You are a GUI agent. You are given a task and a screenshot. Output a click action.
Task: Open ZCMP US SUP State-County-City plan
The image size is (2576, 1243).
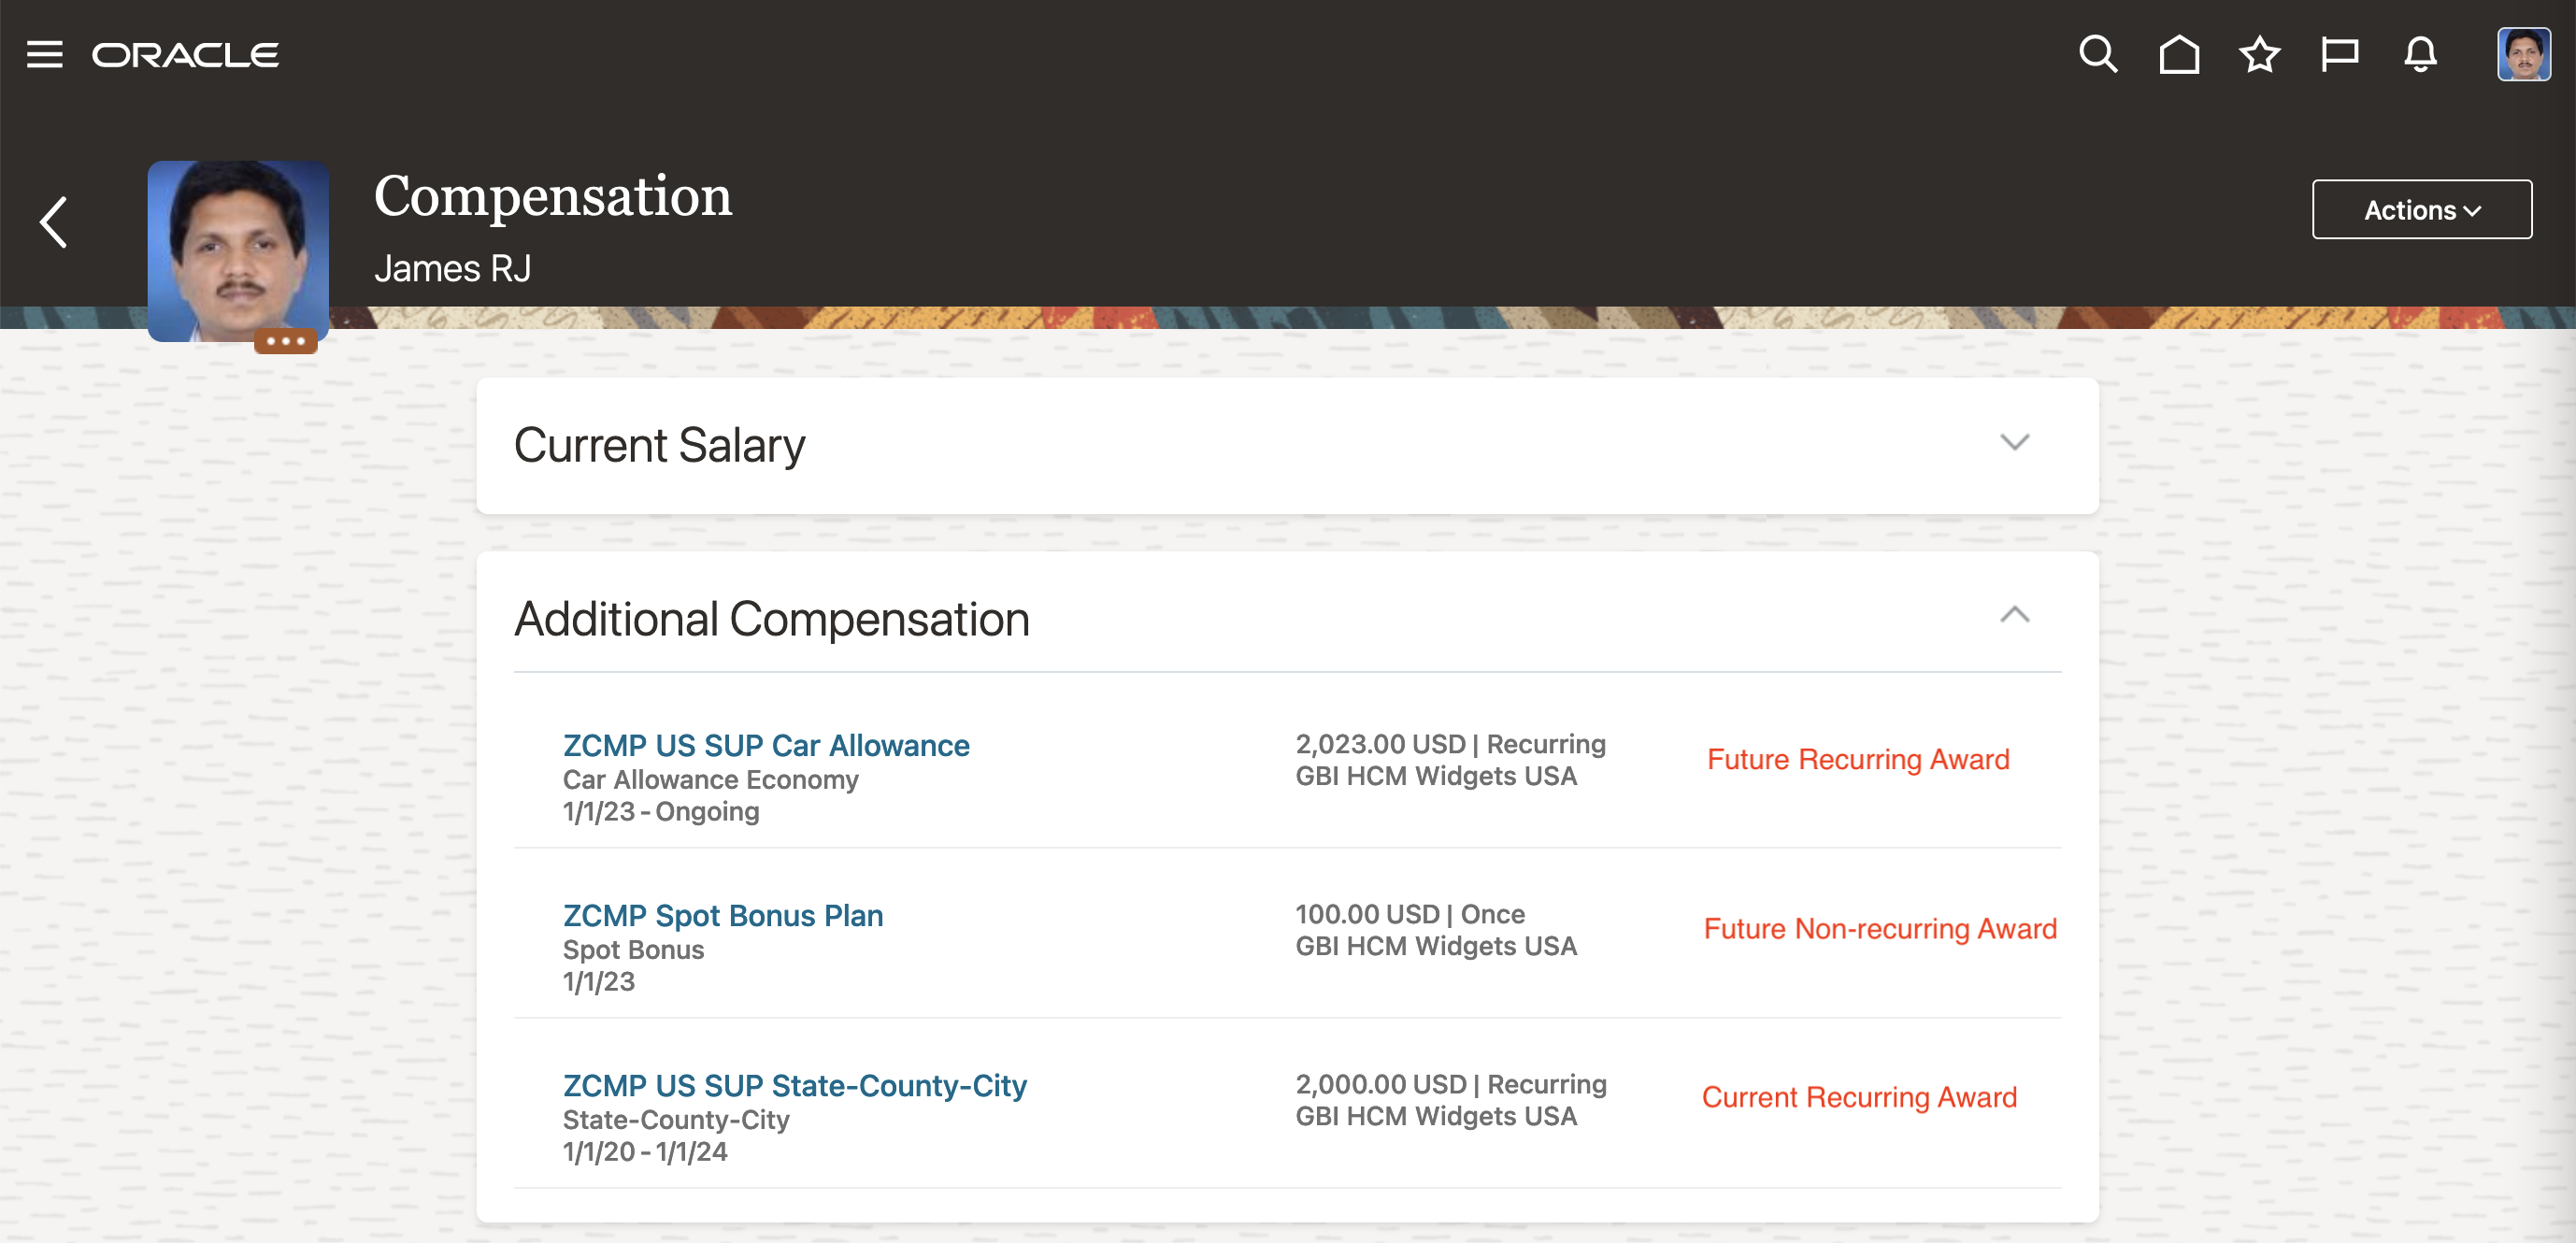point(795,1085)
